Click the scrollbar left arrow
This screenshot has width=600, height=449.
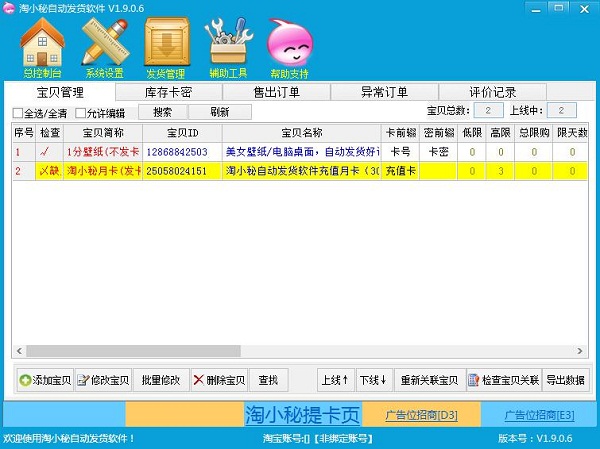click(19, 351)
